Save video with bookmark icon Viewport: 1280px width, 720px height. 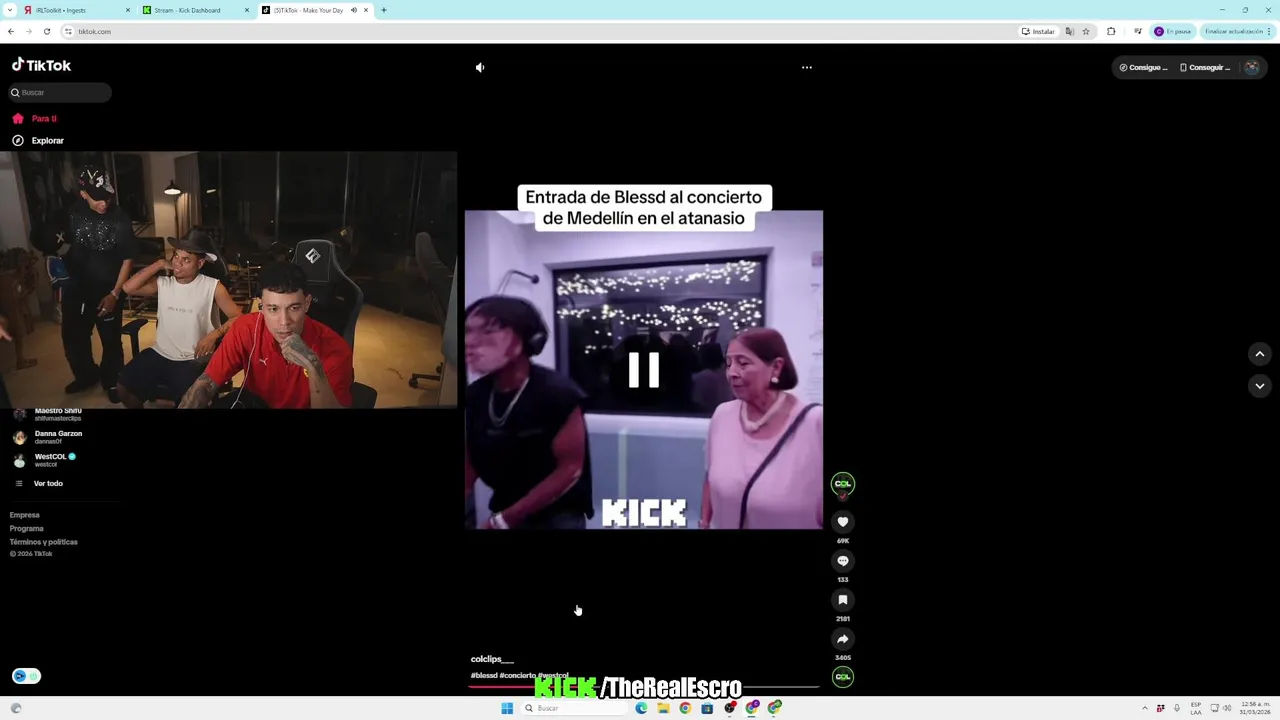click(843, 600)
